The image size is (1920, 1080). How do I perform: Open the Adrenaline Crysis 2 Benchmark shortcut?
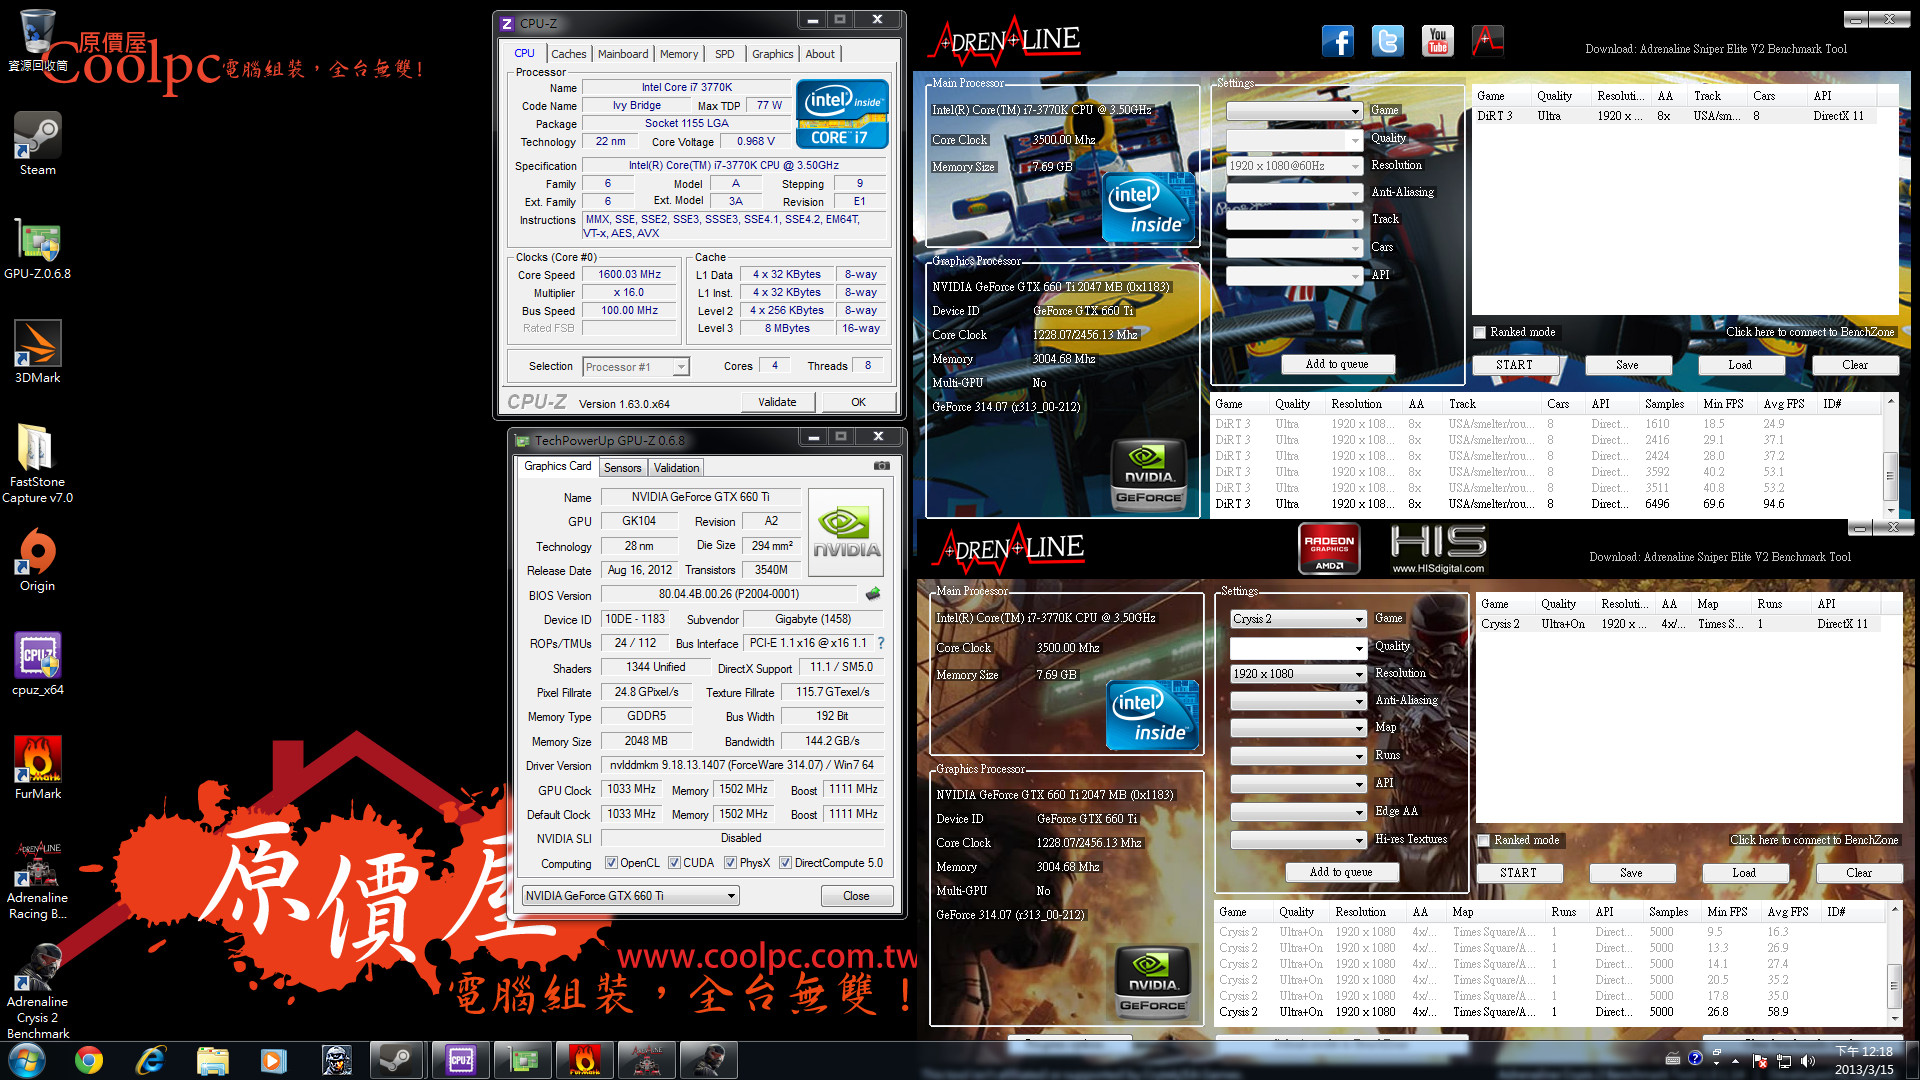[x=38, y=991]
